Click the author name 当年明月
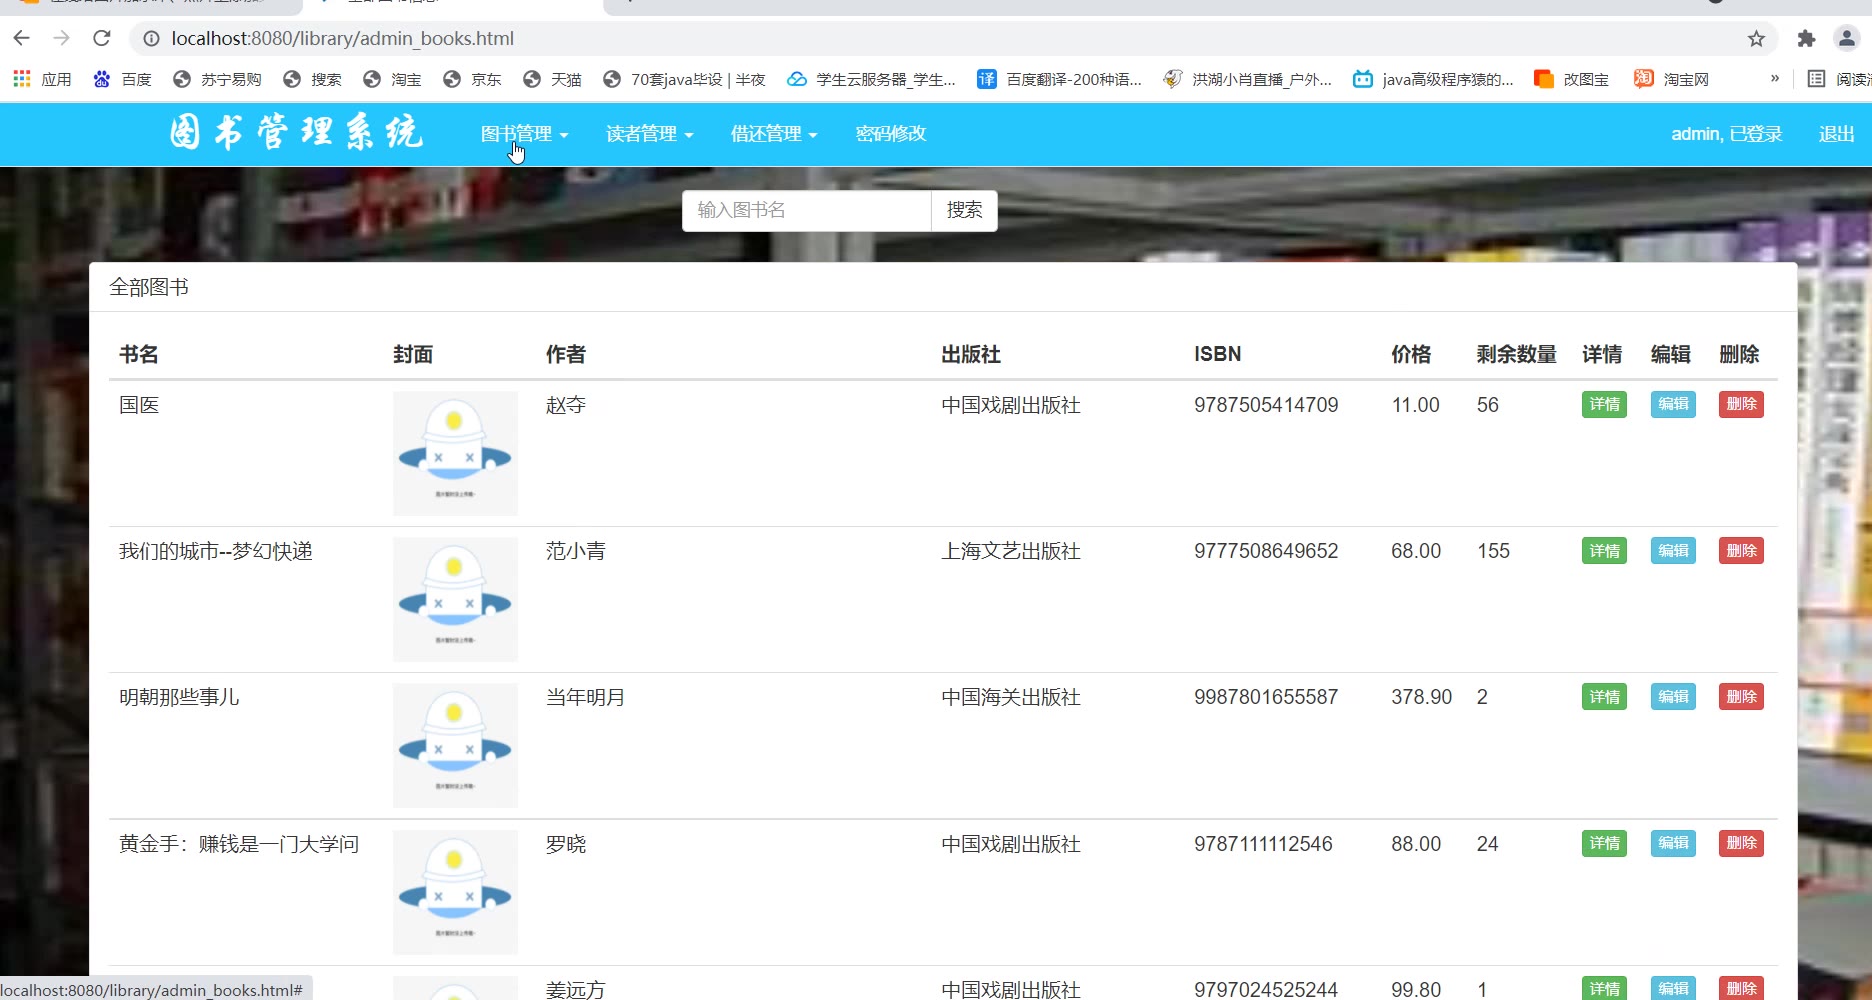 [x=585, y=697]
